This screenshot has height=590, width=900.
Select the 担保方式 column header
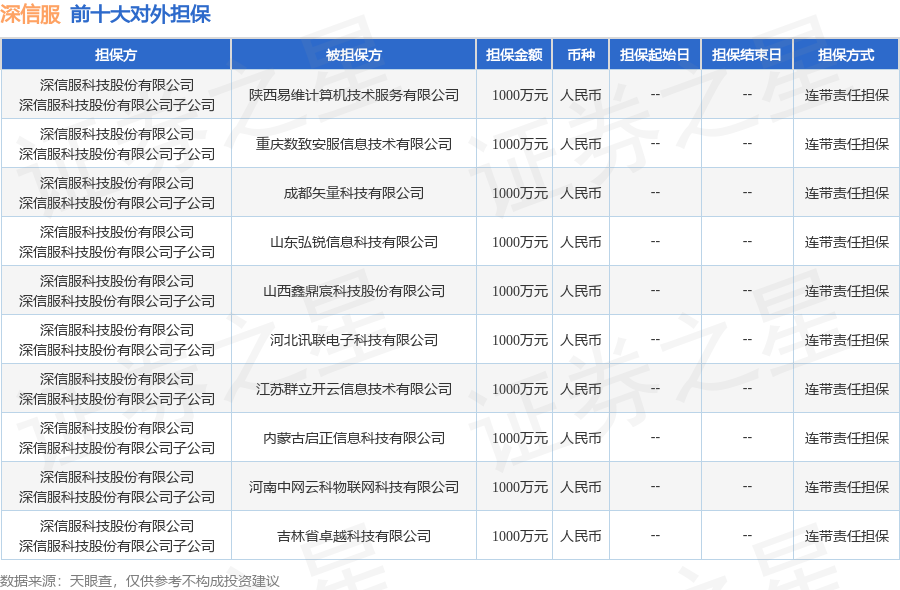pyautogui.click(x=846, y=55)
